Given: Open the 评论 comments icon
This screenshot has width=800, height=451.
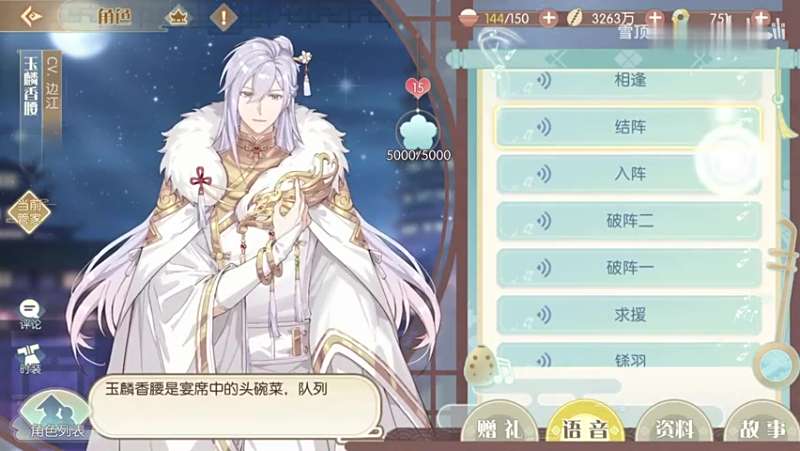Looking at the screenshot, I should pos(31,315).
